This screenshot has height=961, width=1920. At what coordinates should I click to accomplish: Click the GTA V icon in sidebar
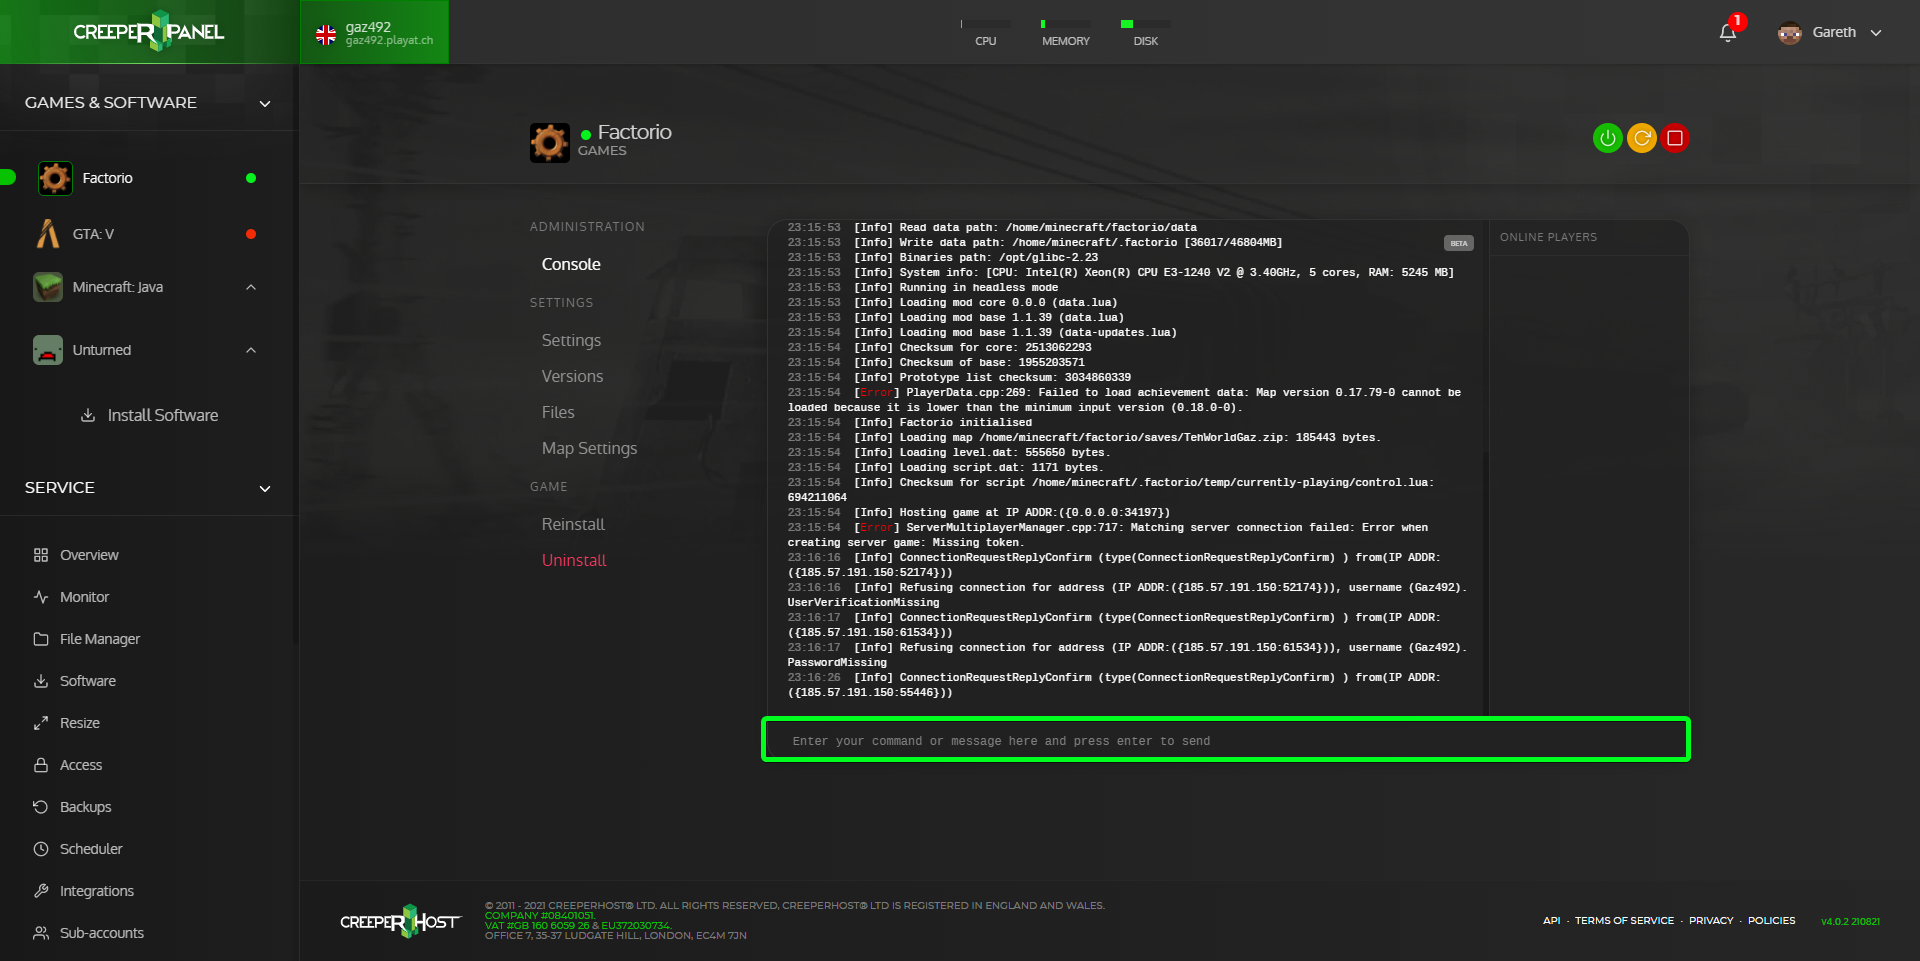[x=48, y=234]
